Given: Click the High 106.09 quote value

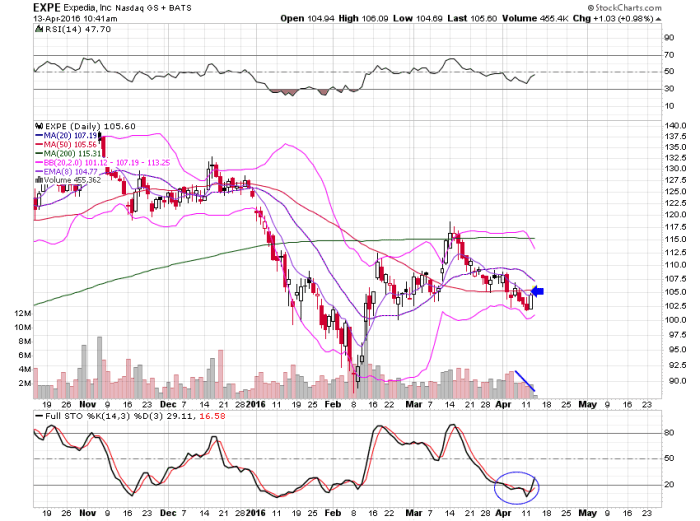Looking at the screenshot, I should coord(363,18).
